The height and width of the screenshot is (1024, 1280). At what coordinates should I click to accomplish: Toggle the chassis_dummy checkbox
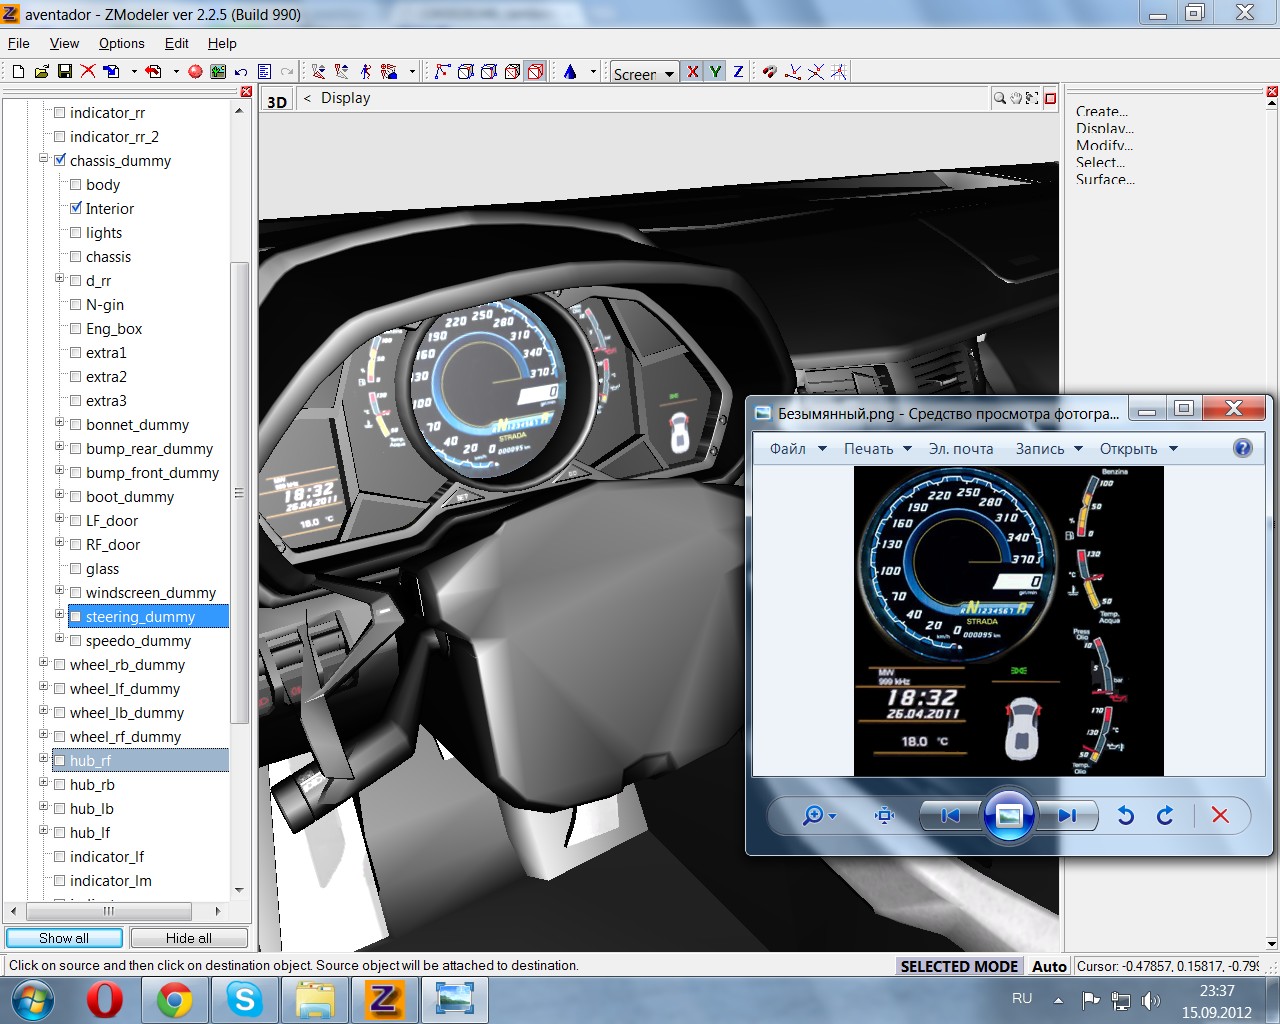click(x=60, y=160)
